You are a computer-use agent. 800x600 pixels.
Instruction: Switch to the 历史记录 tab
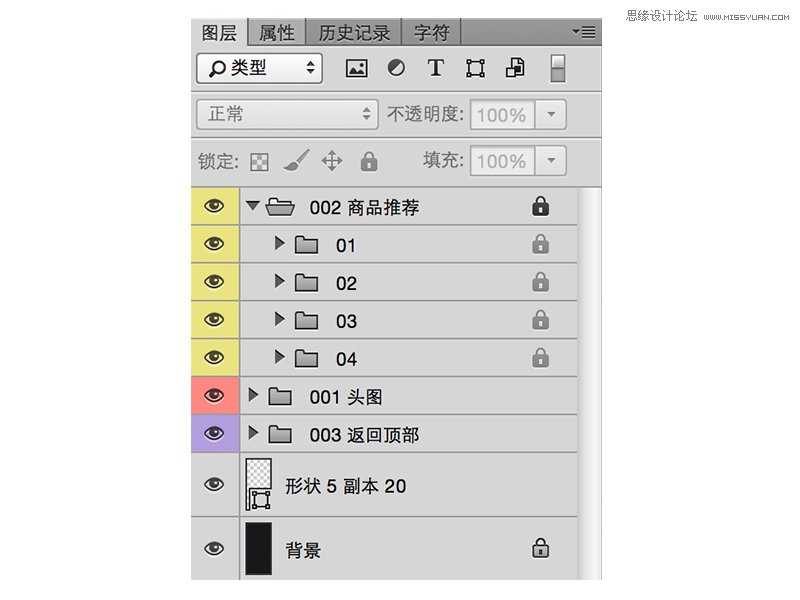[x=354, y=33]
